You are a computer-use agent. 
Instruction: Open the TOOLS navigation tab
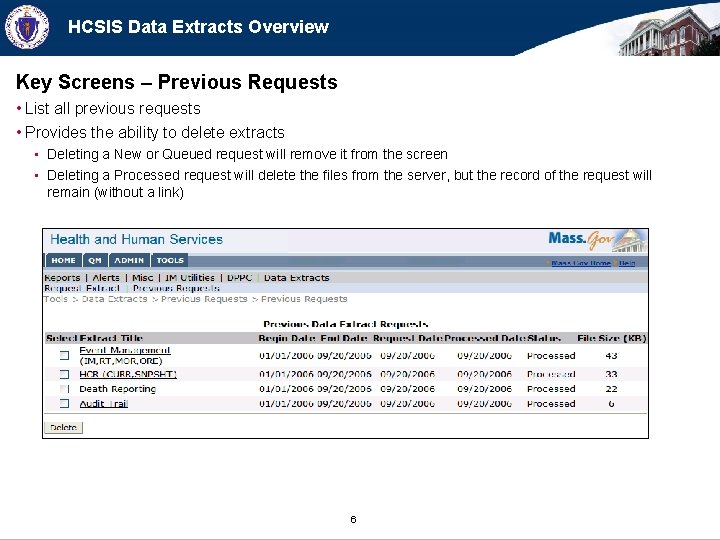pos(170,260)
